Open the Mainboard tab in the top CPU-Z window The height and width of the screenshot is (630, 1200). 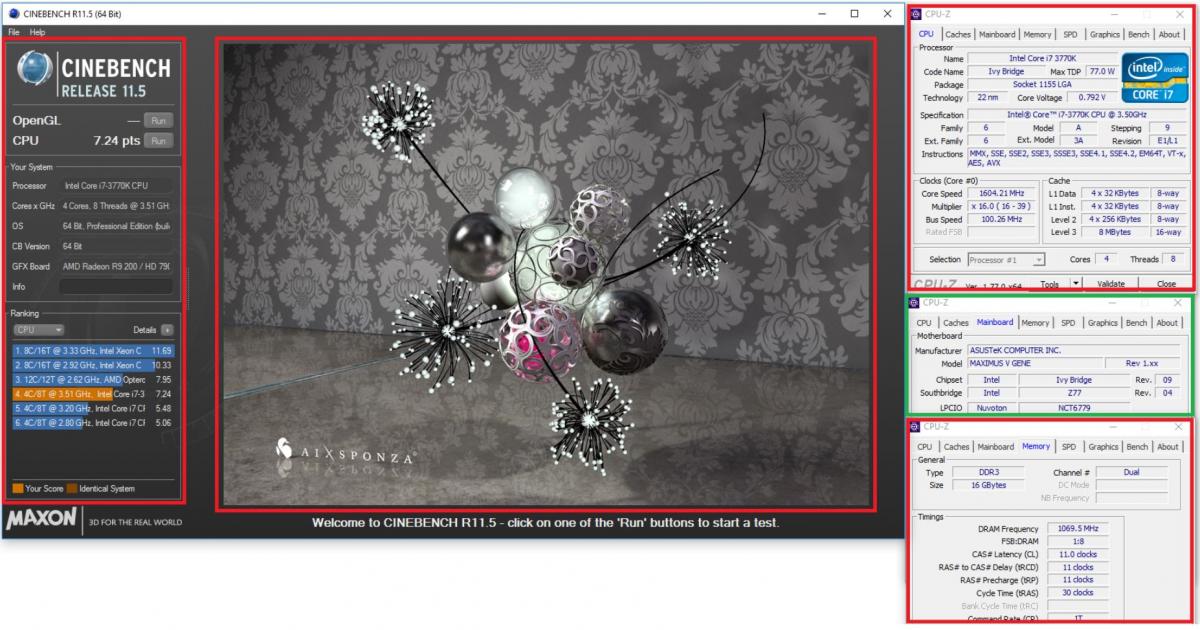(996, 34)
